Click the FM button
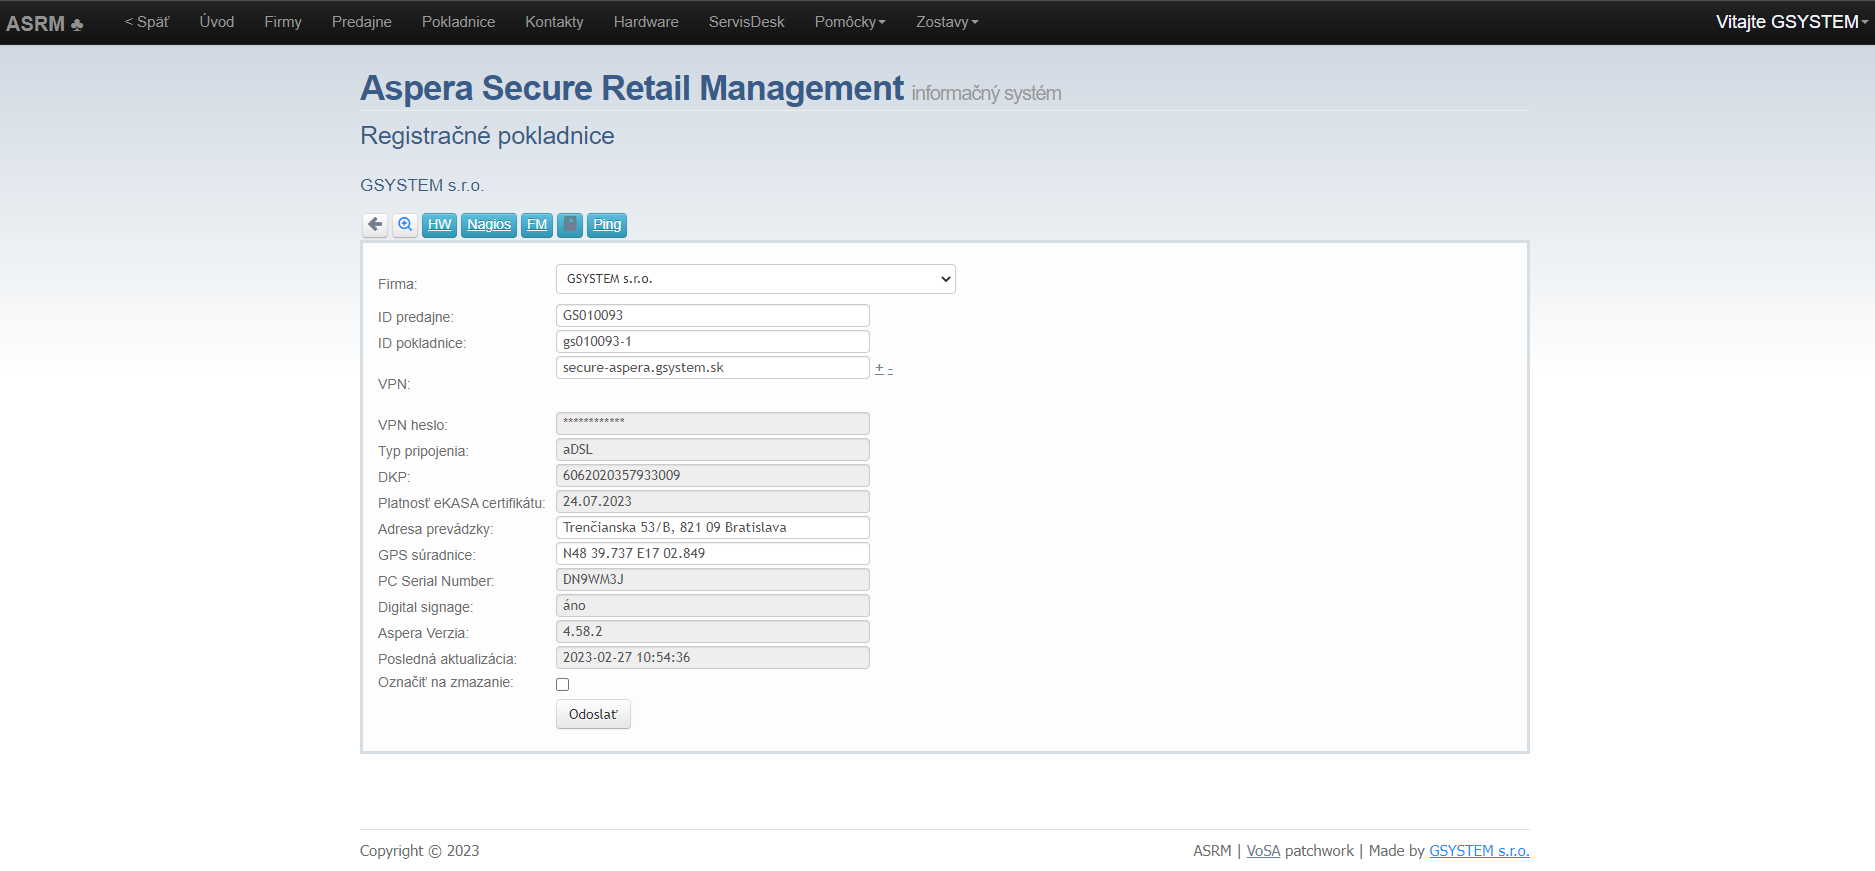Screen dimensions: 1875x871 (537, 225)
